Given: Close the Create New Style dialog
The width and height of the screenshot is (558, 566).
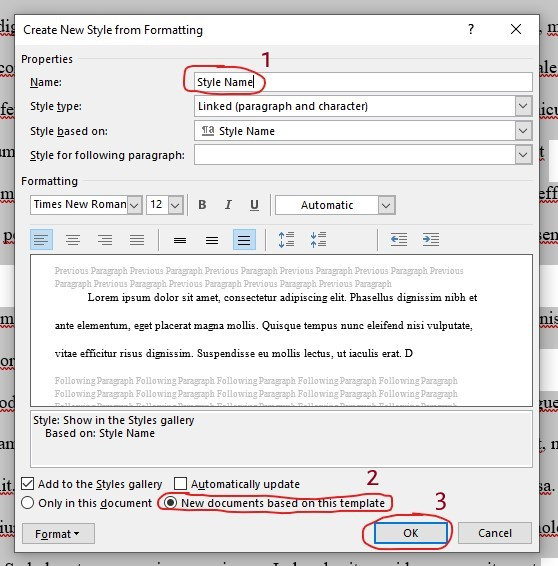Looking at the screenshot, I should 516,29.
